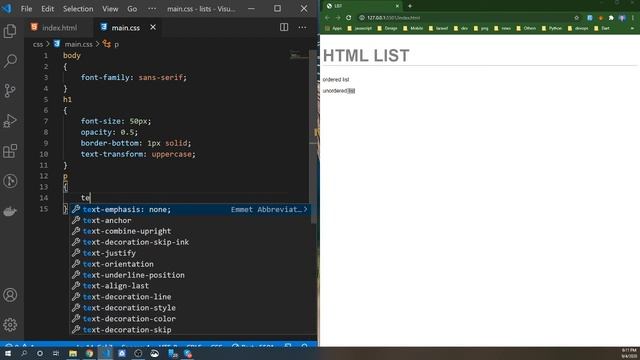Open the javascript bookmarks folder
The width and height of the screenshot is (640, 360).
click(x=360, y=28)
